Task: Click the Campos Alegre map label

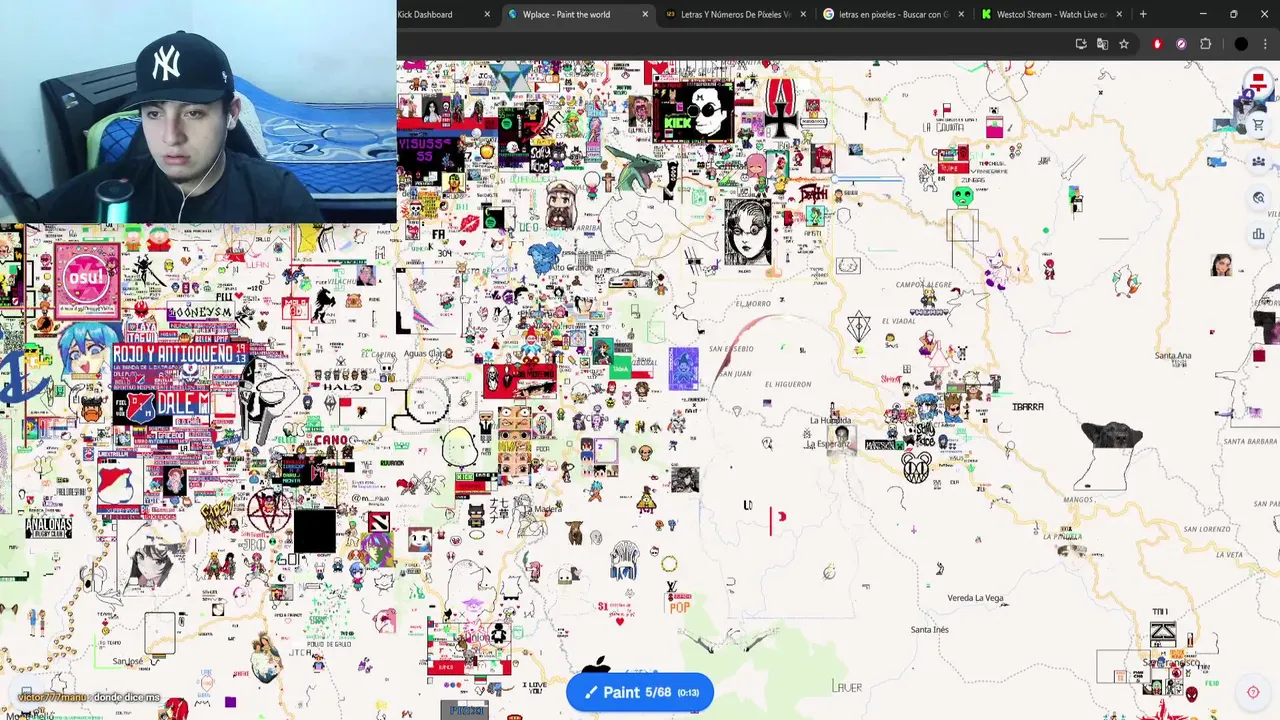Action: 924,285
